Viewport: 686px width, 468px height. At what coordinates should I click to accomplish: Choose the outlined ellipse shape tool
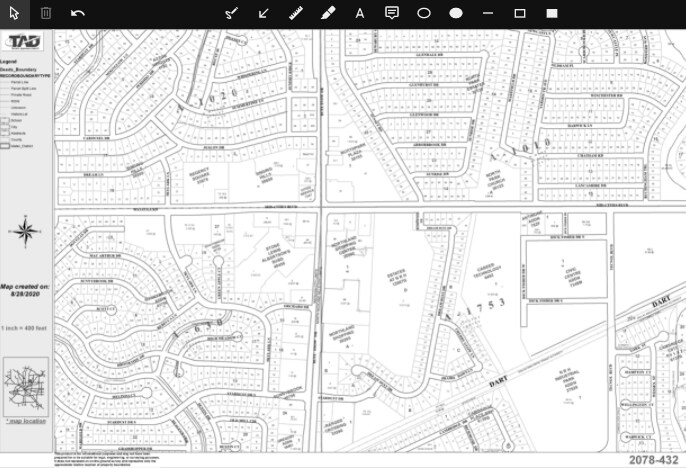pyautogui.click(x=424, y=13)
